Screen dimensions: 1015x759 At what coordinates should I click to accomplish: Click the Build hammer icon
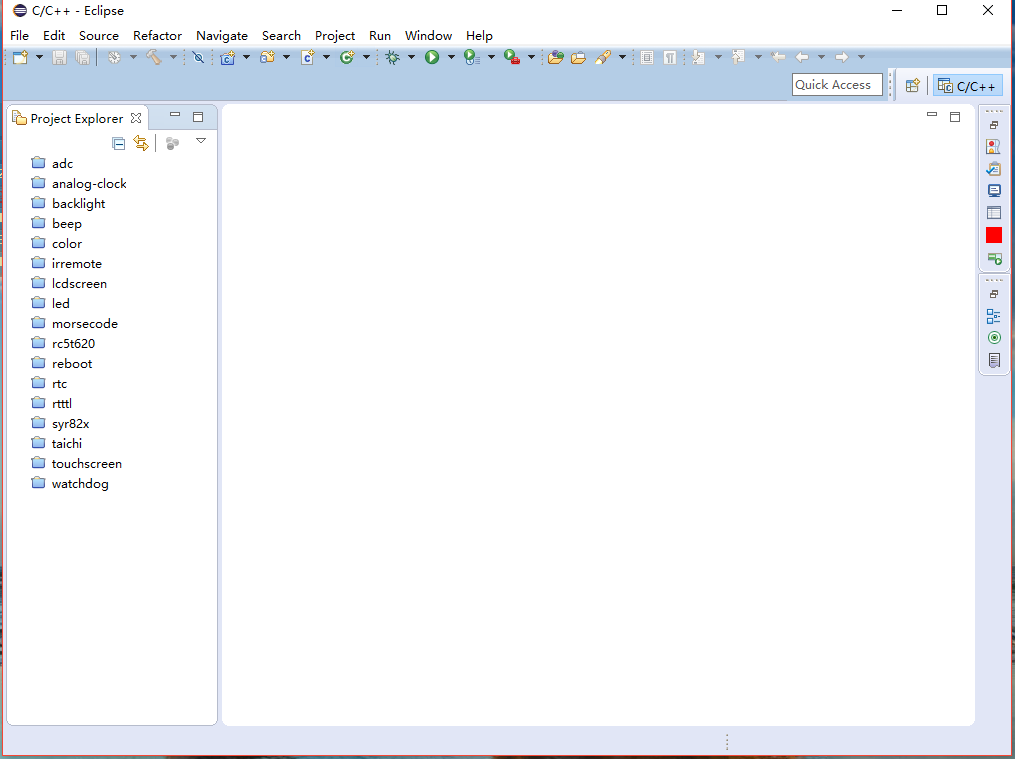[x=154, y=58]
